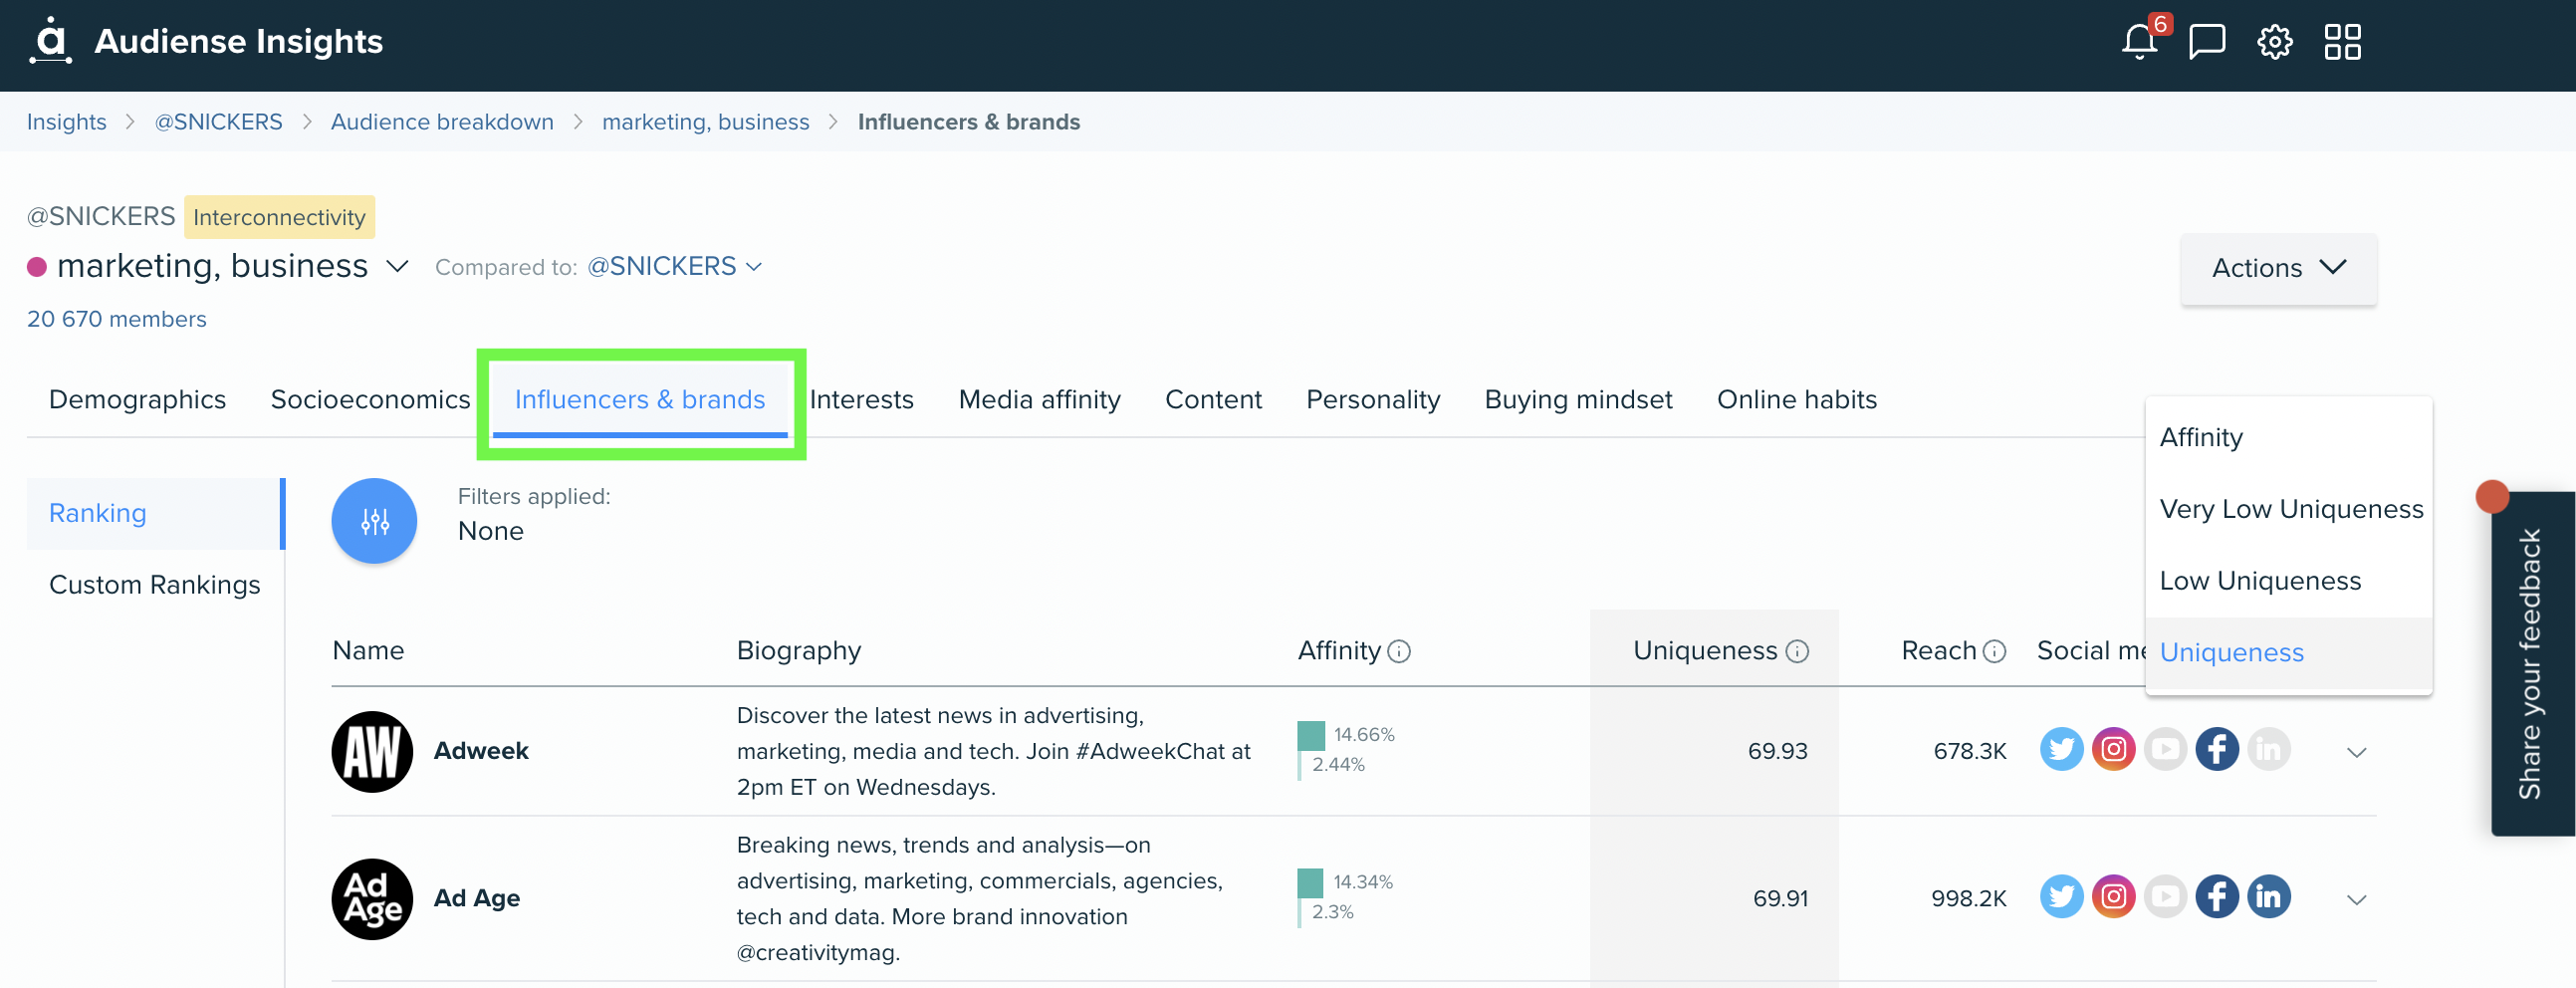Open the notifications bell

[2139, 41]
